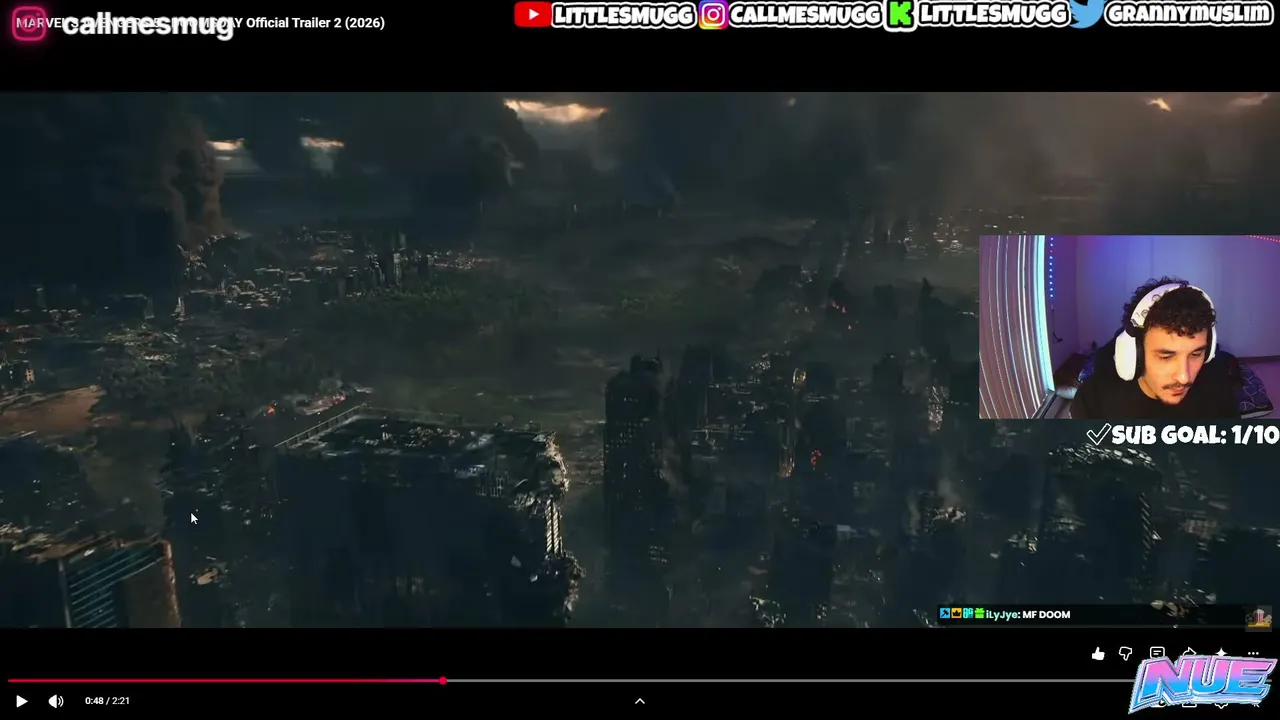Image resolution: width=1280 pixels, height=720 pixels.
Task: Click the Instagram logo in the overlay banner
Action: coord(713,15)
